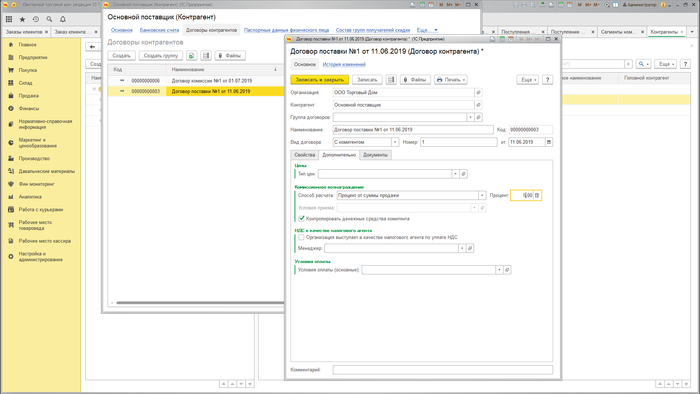Screen dimensions: 700x394
Task: Open Аналитика section in sidebar
Action: click(30, 197)
